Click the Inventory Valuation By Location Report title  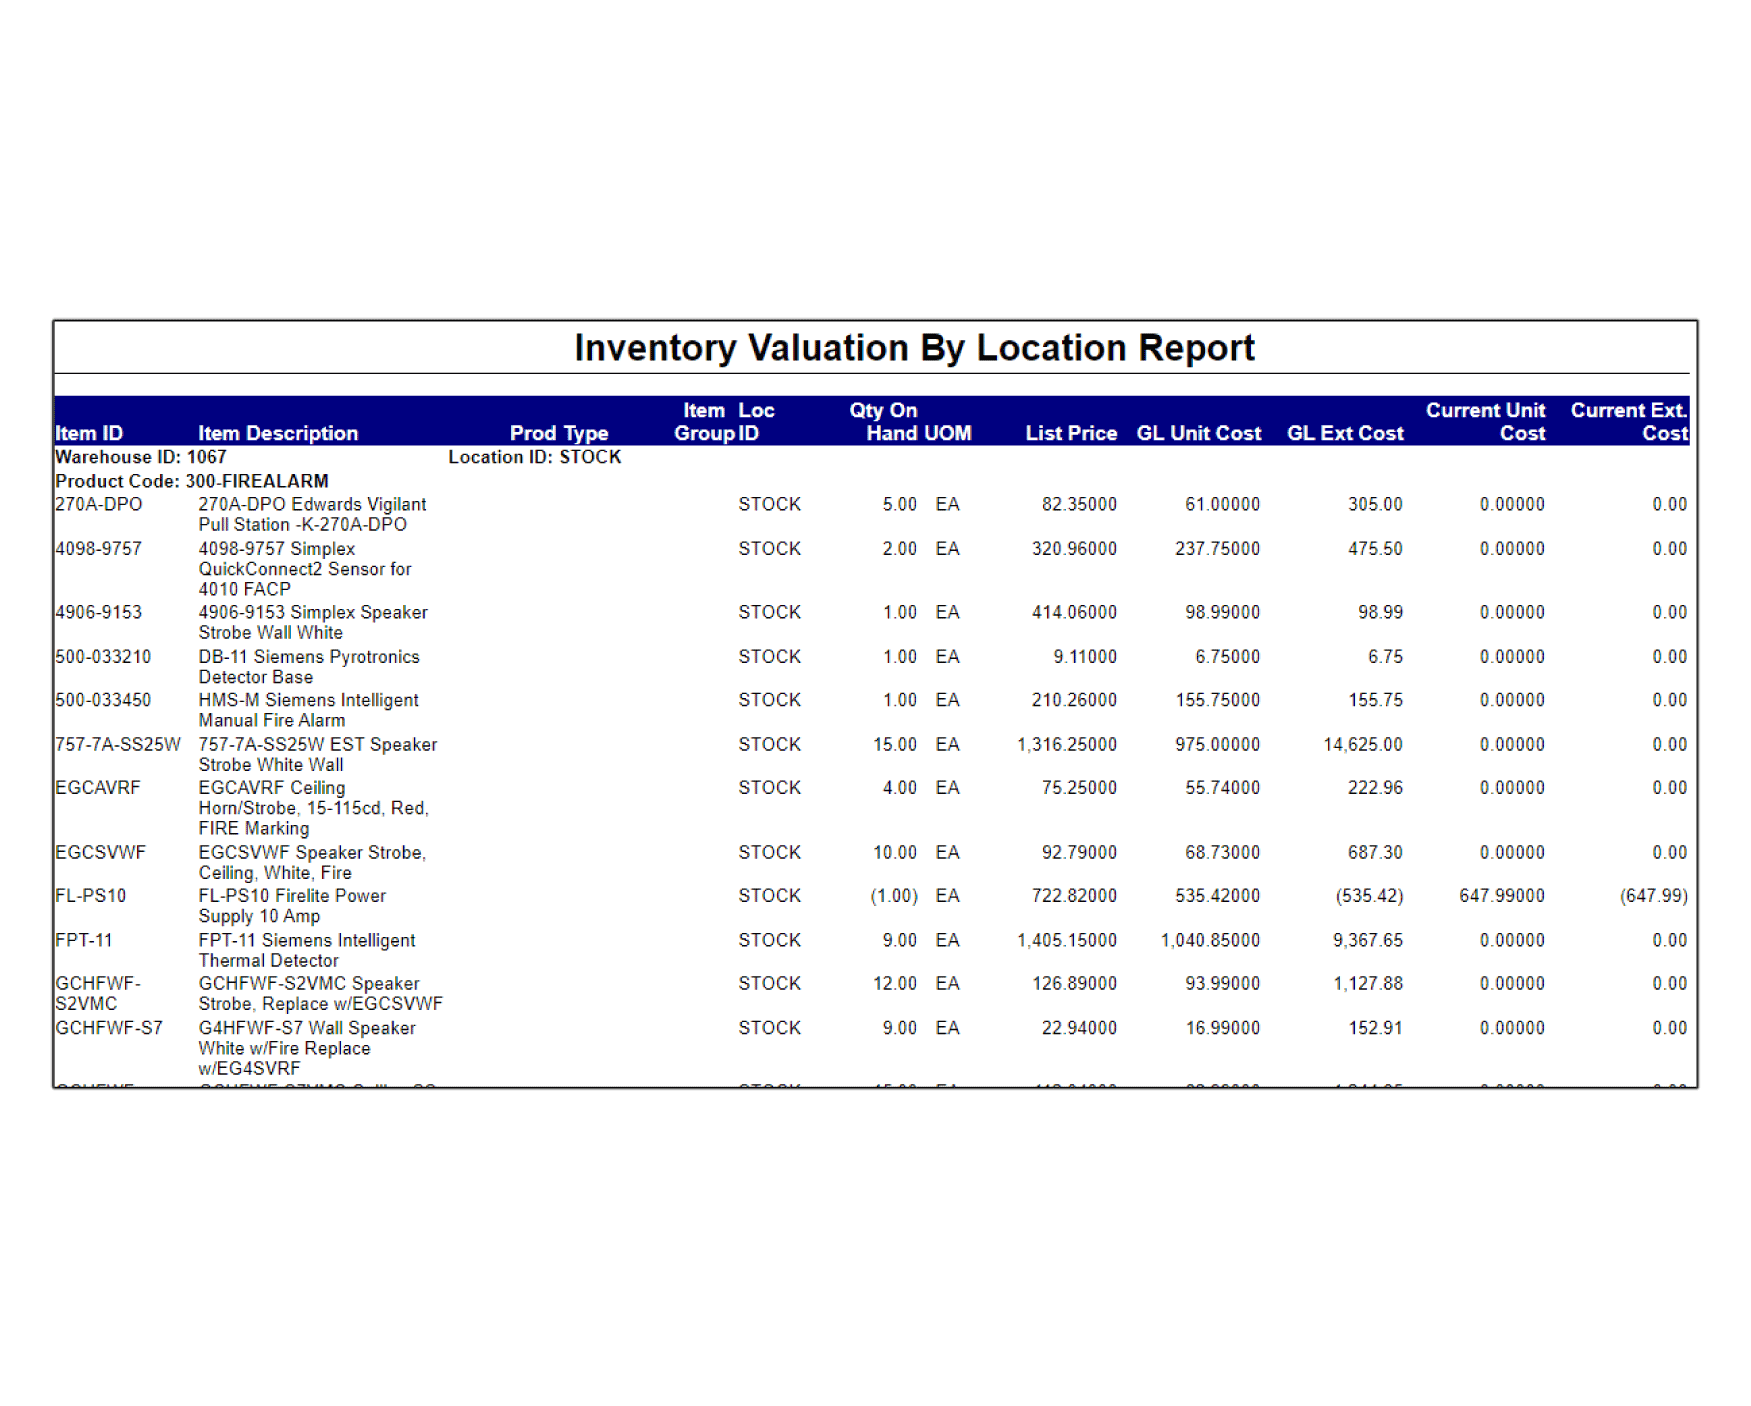913,348
